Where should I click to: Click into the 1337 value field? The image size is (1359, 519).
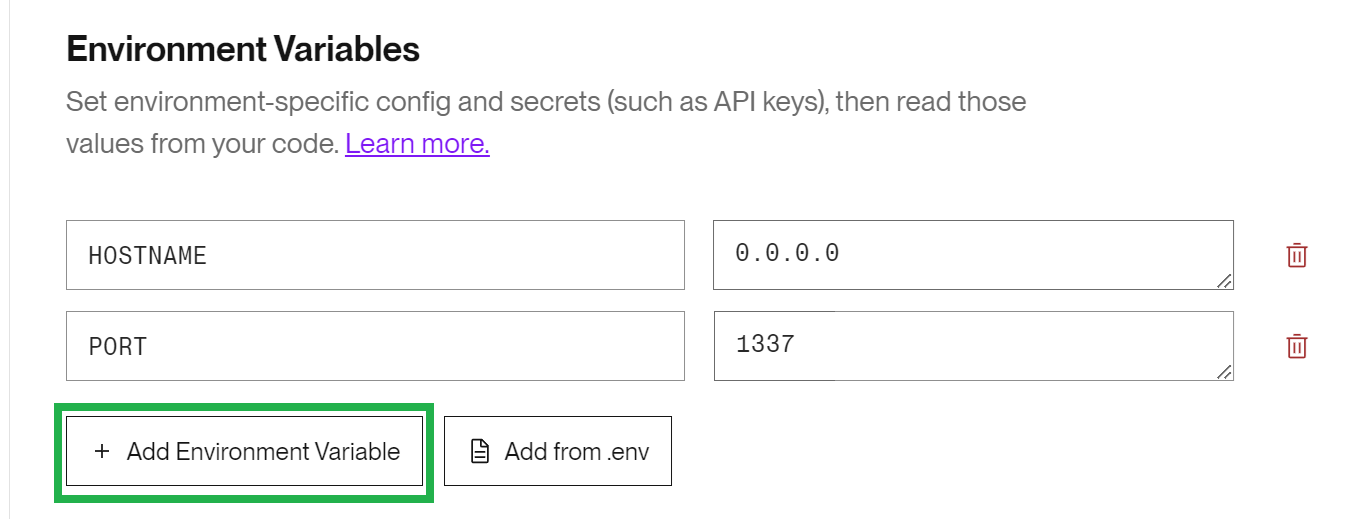point(973,346)
